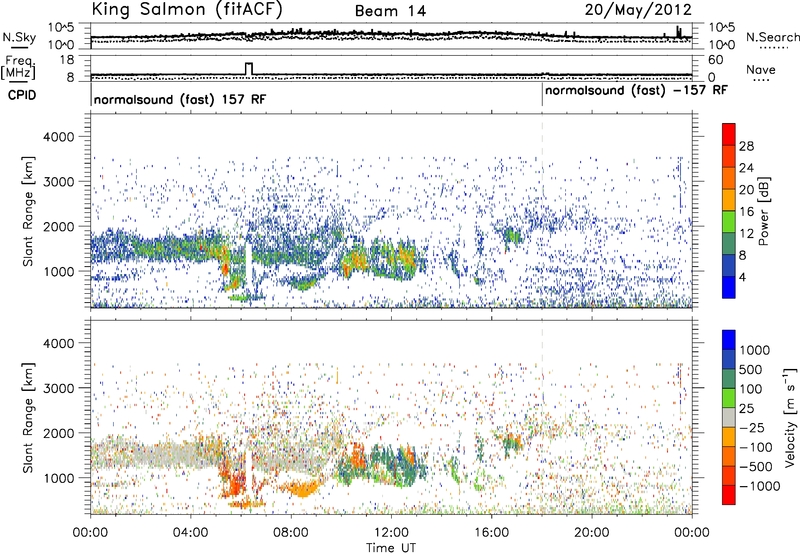Click the velocity colorbar value '1000'
Viewport: 800px width, 554px height.
pyautogui.click(x=755, y=350)
